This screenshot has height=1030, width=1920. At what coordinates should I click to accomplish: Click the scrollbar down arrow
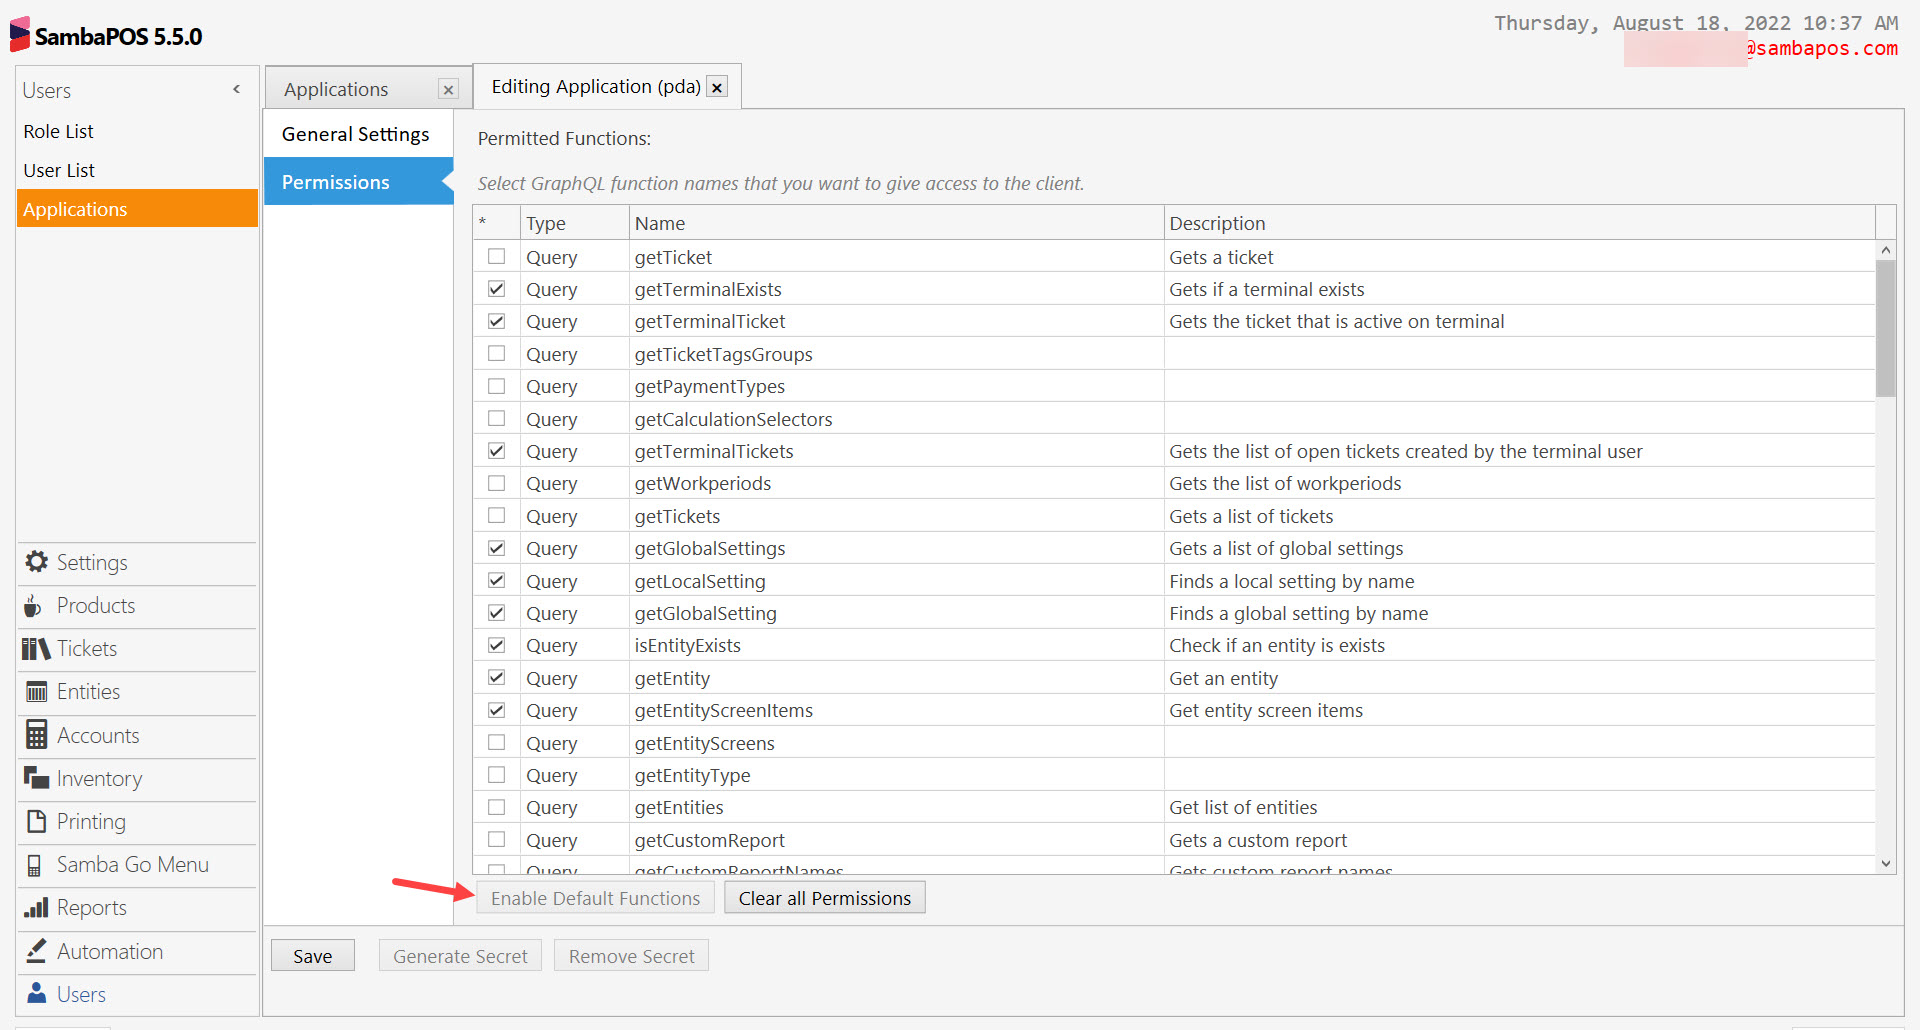(x=1886, y=862)
